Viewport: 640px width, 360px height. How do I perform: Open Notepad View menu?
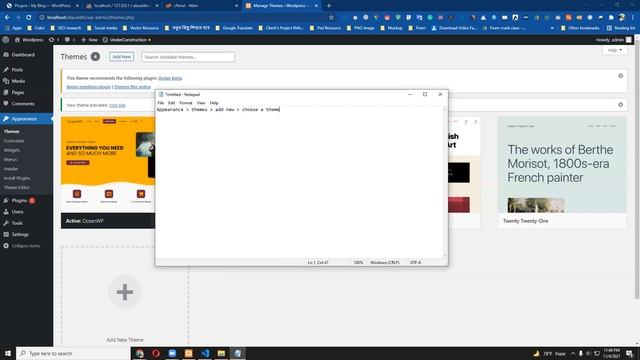201,103
